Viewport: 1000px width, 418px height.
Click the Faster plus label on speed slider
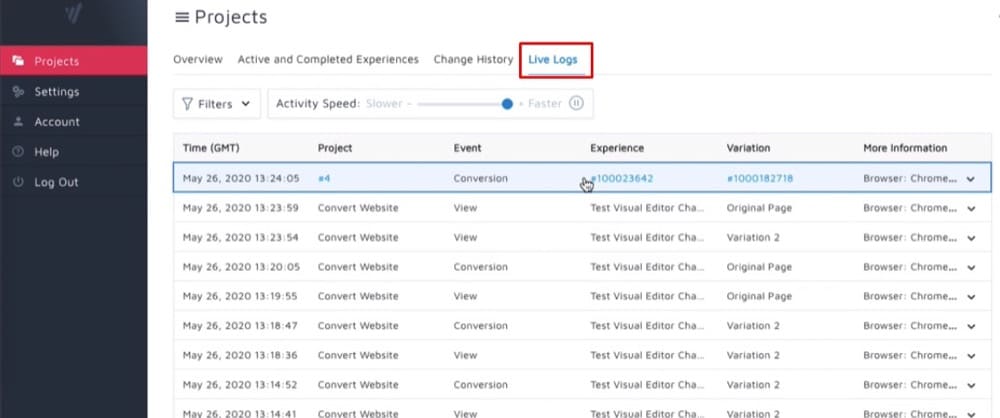(540, 103)
